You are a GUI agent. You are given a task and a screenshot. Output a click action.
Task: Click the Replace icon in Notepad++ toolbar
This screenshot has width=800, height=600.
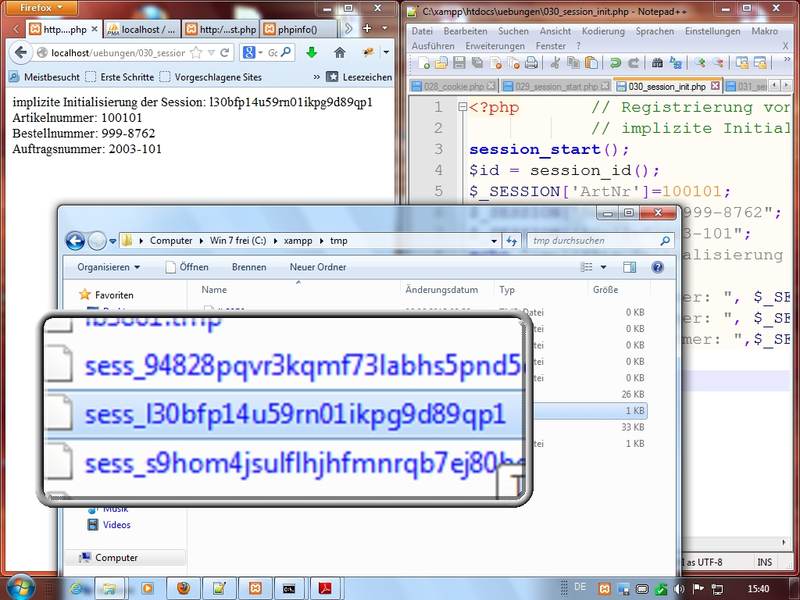click(x=676, y=63)
